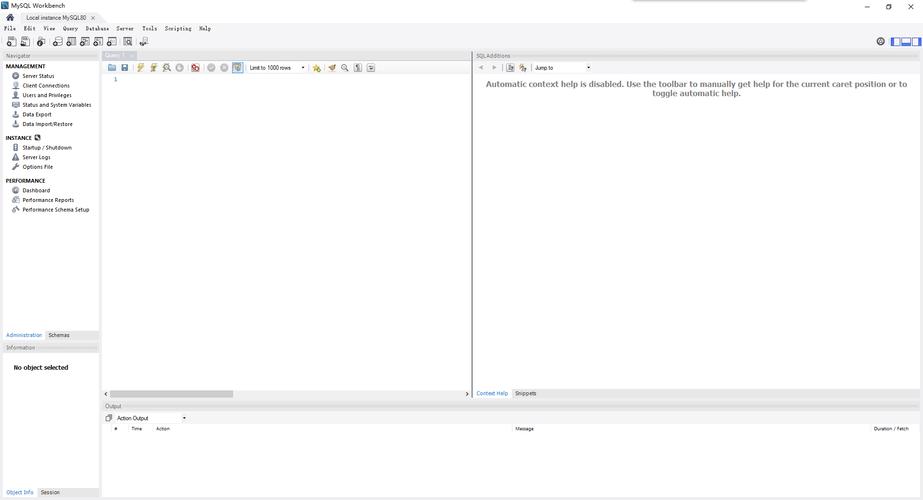Open the Edit menu
923x500 pixels.
tap(29, 28)
